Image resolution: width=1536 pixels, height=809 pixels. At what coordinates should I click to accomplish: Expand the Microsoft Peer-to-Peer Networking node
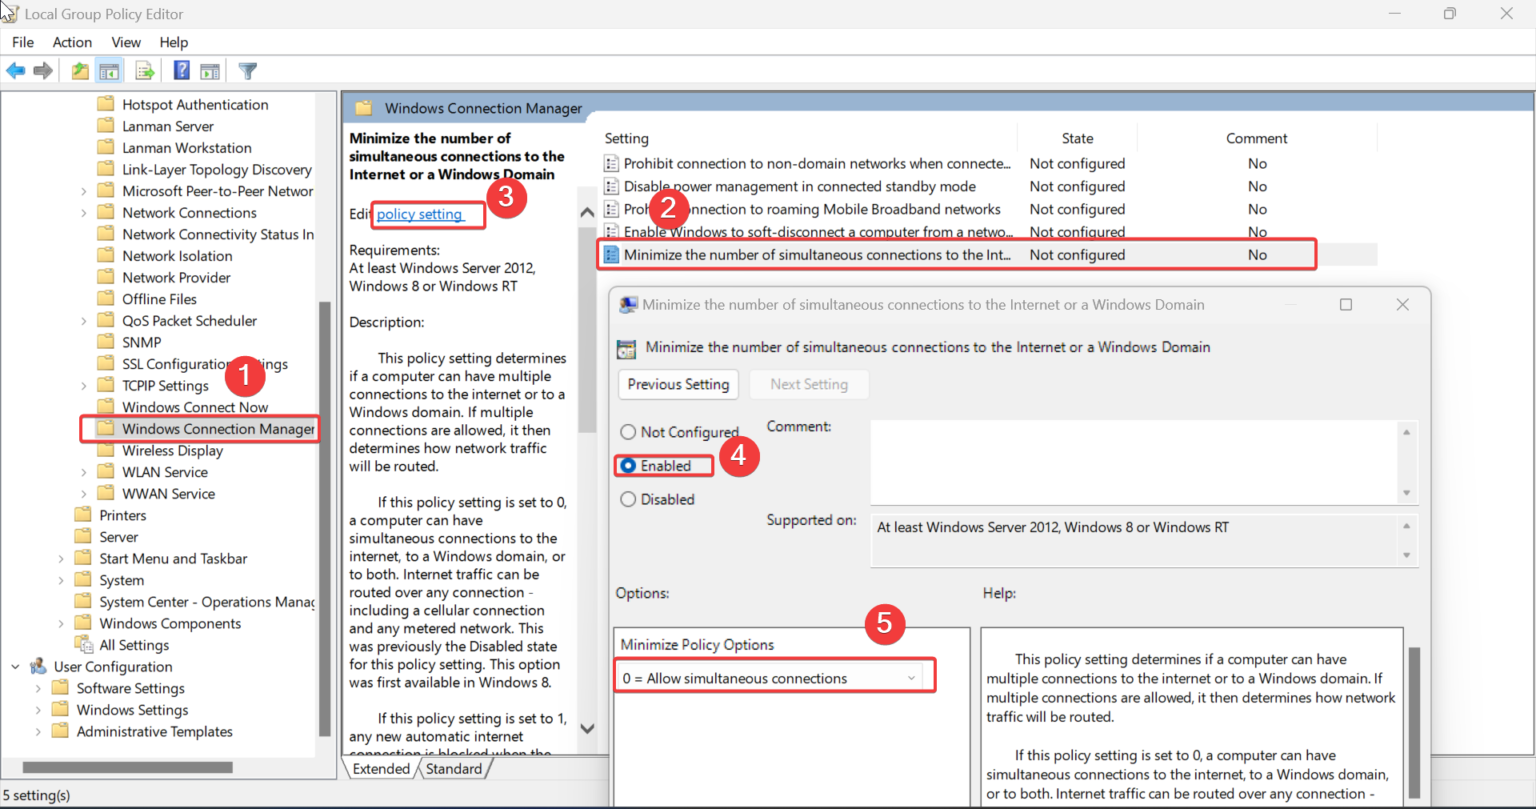click(84, 191)
